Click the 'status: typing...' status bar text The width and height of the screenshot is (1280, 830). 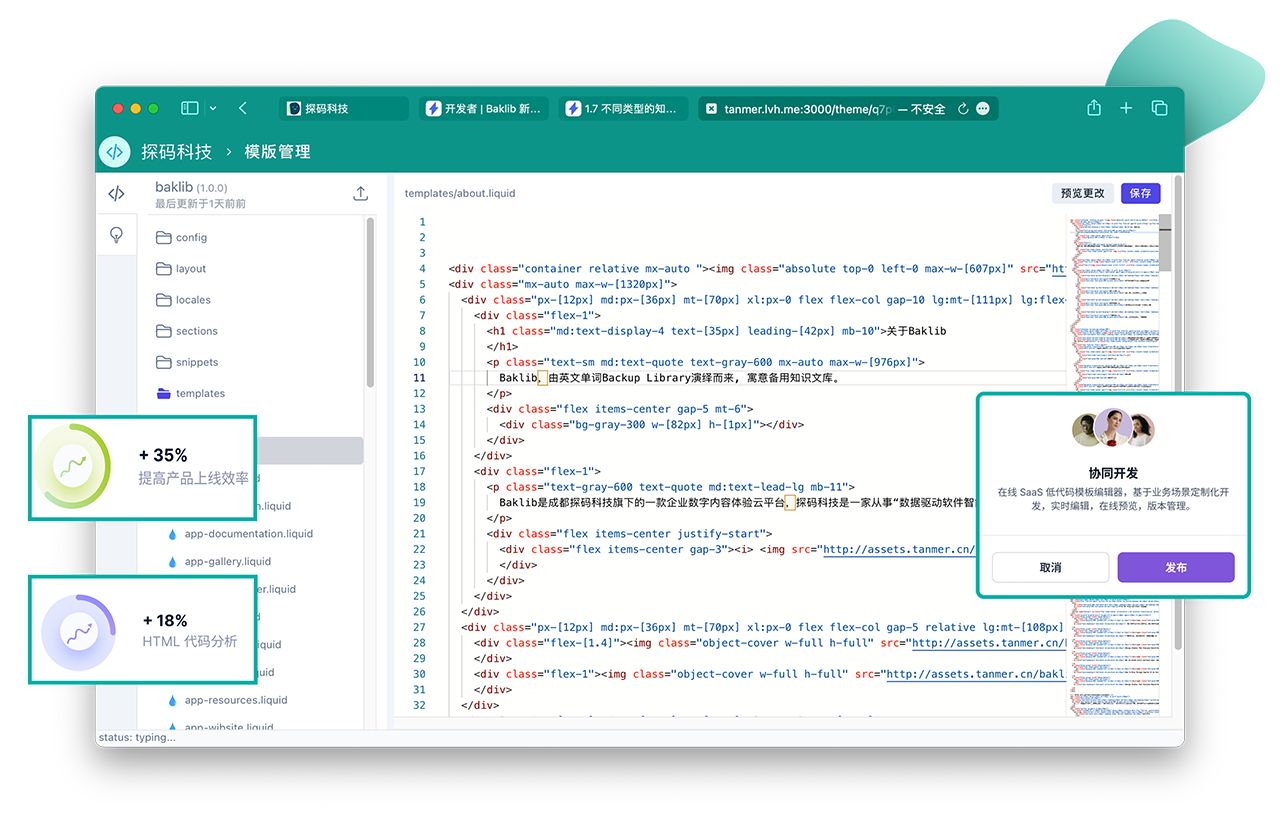click(x=137, y=738)
